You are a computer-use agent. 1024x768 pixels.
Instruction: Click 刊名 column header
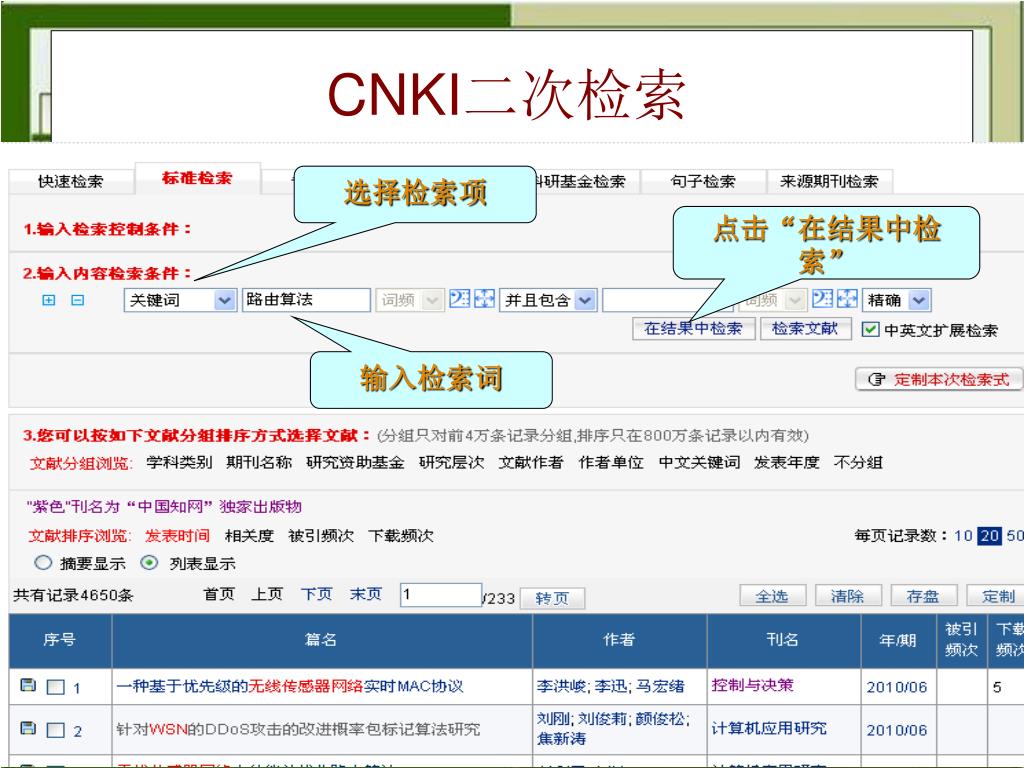(783, 640)
